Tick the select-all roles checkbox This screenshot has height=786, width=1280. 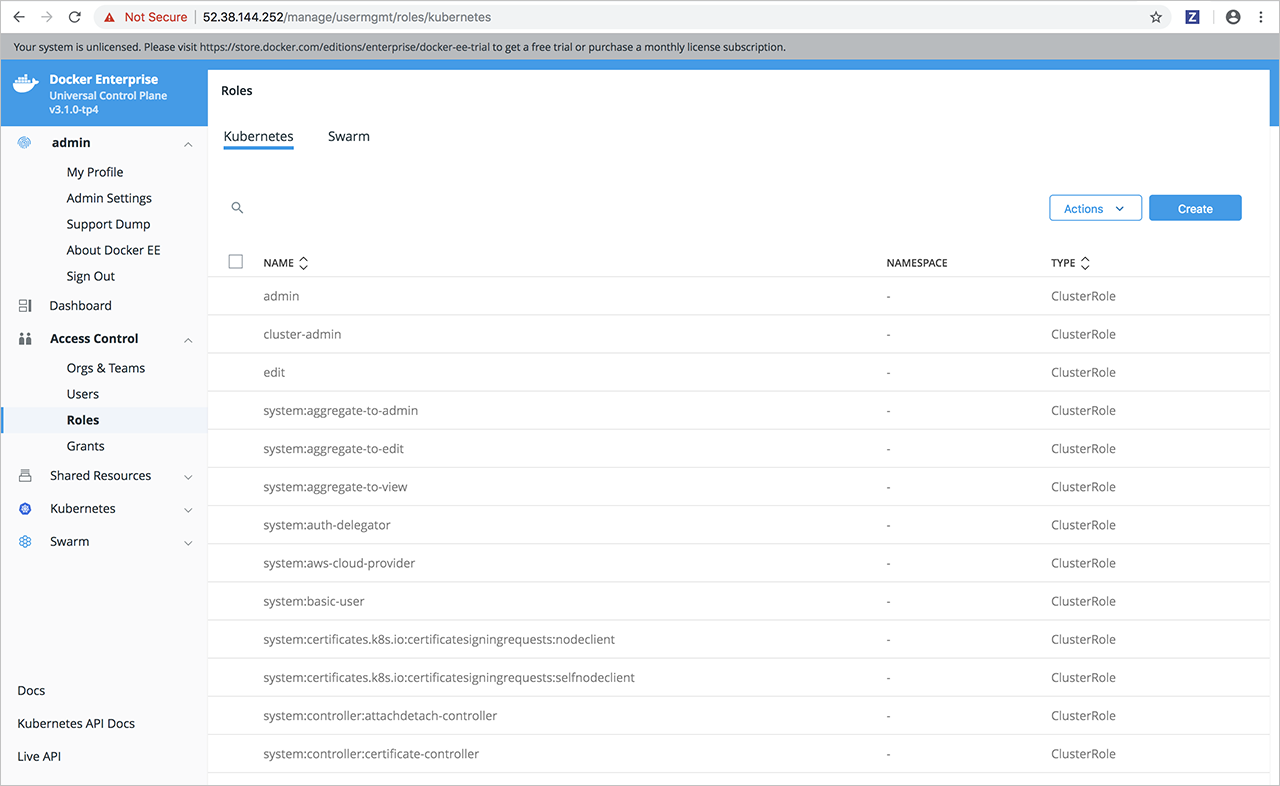[236, 262]
